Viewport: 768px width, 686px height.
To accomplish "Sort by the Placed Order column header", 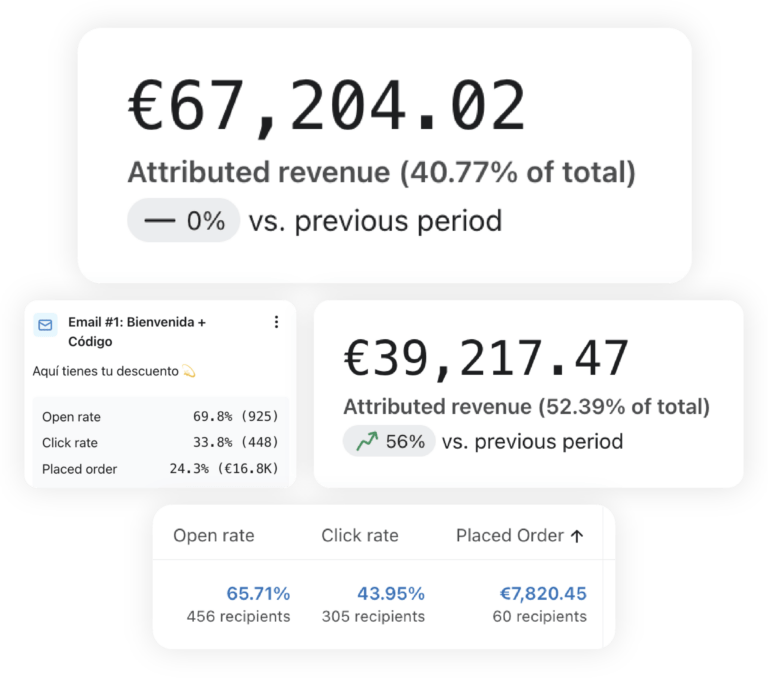I will click(x=510, y=536).
